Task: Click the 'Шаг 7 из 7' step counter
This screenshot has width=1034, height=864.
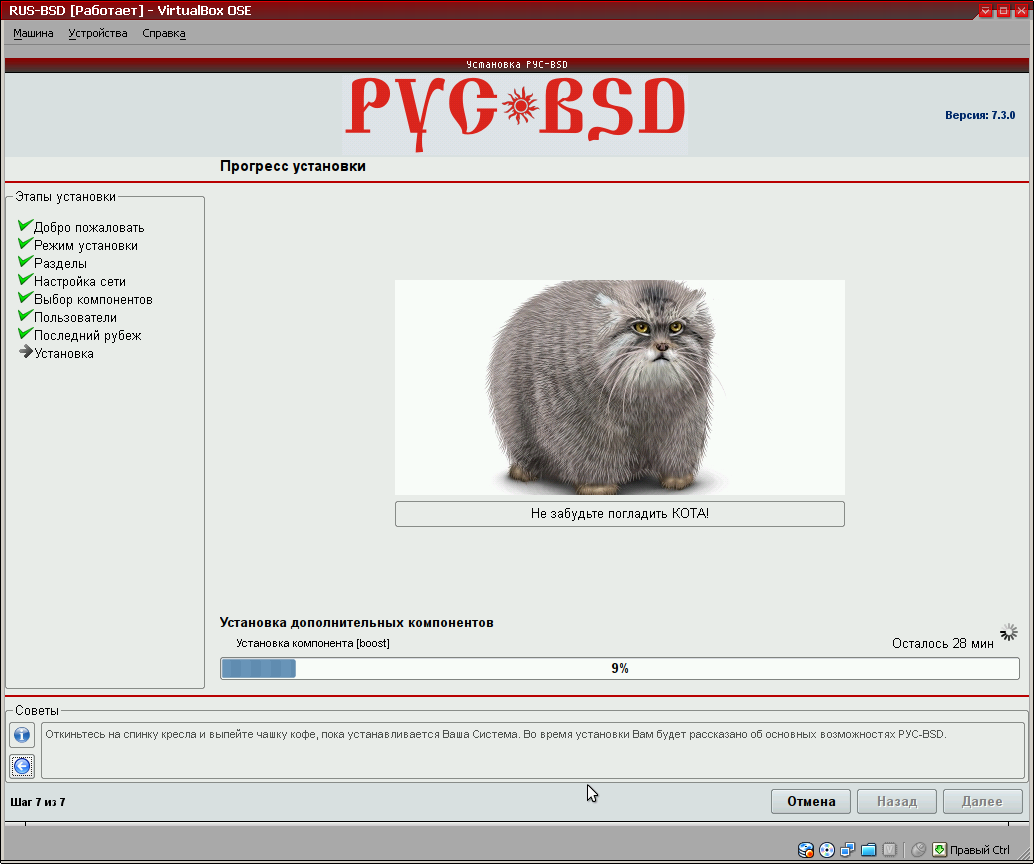Action: pos(38,802)
